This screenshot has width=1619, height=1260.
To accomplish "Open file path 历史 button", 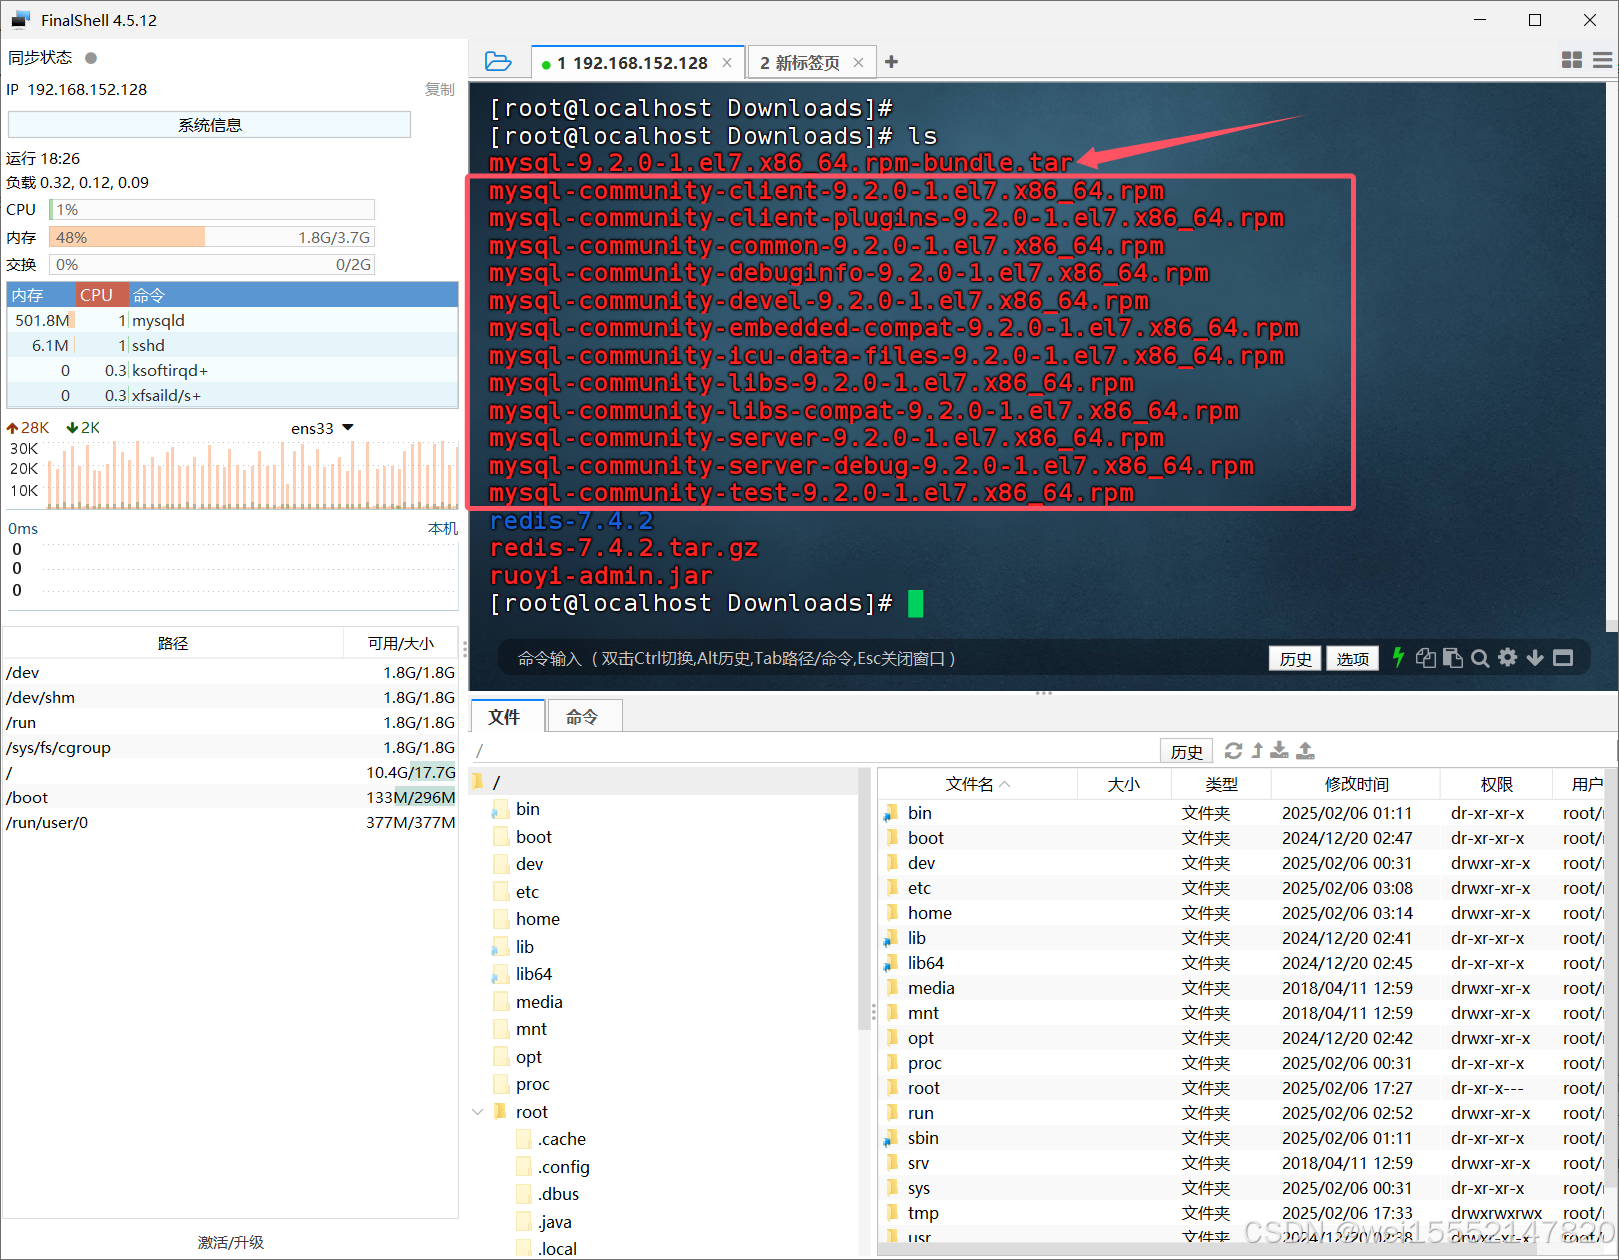I will pyautogui.click(x=1186, y=751).
